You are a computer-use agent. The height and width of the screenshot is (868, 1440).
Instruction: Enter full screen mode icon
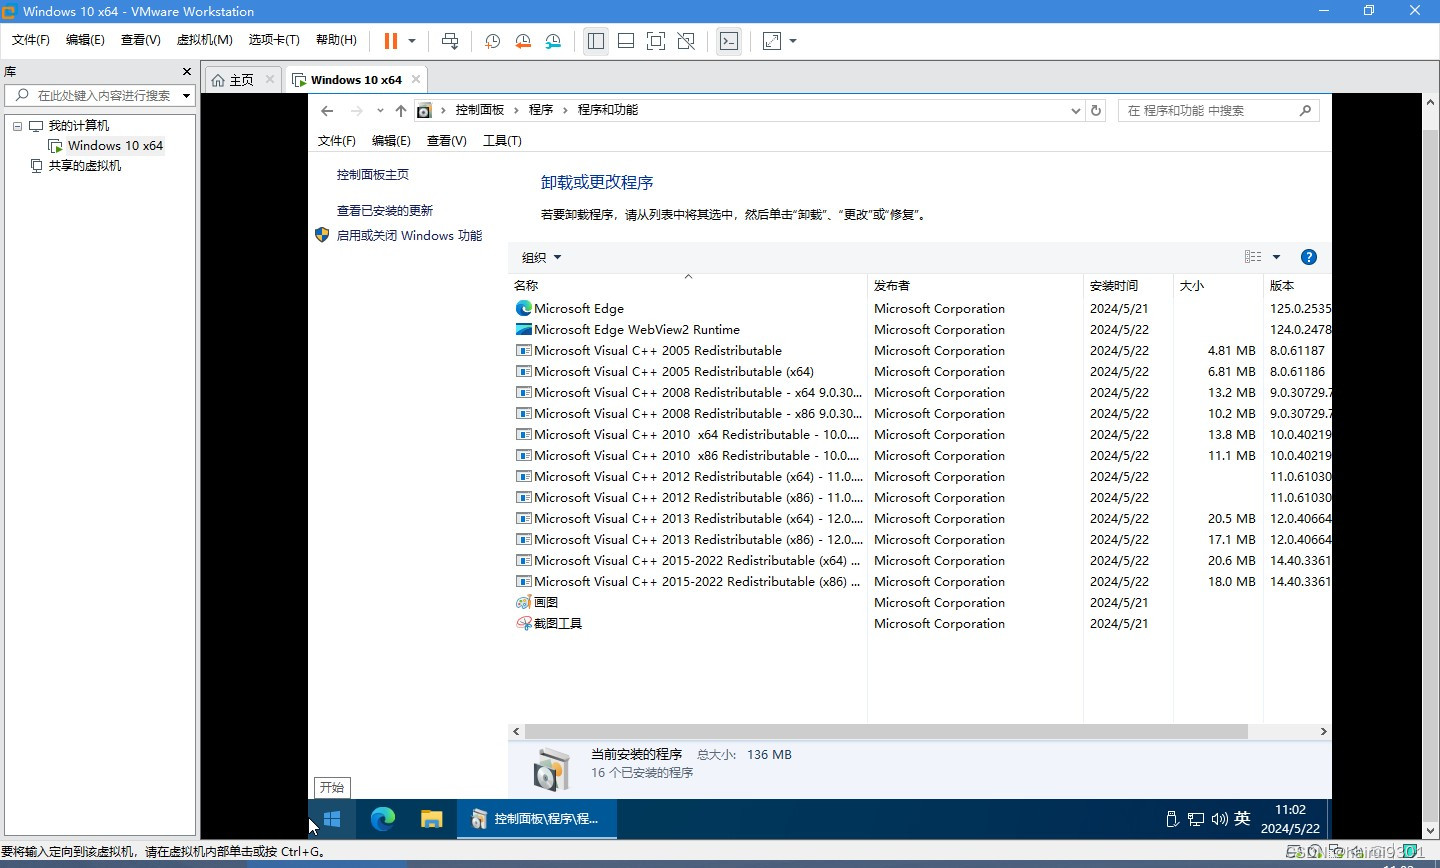656,41
